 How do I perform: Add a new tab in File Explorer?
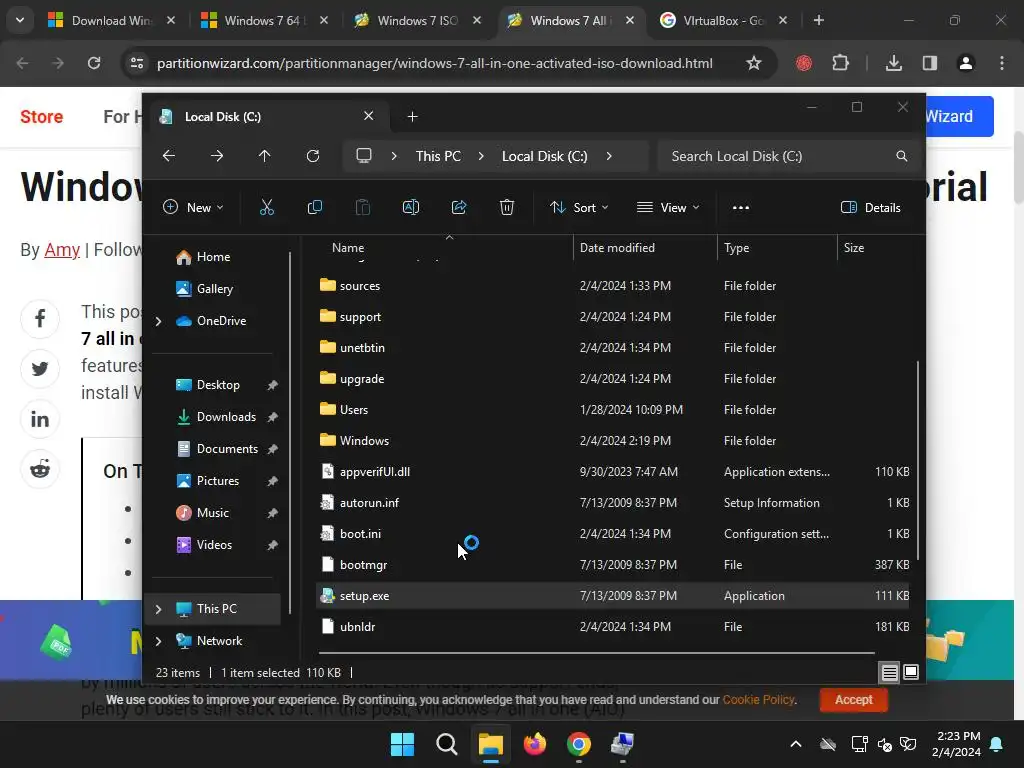coord(412,117)
